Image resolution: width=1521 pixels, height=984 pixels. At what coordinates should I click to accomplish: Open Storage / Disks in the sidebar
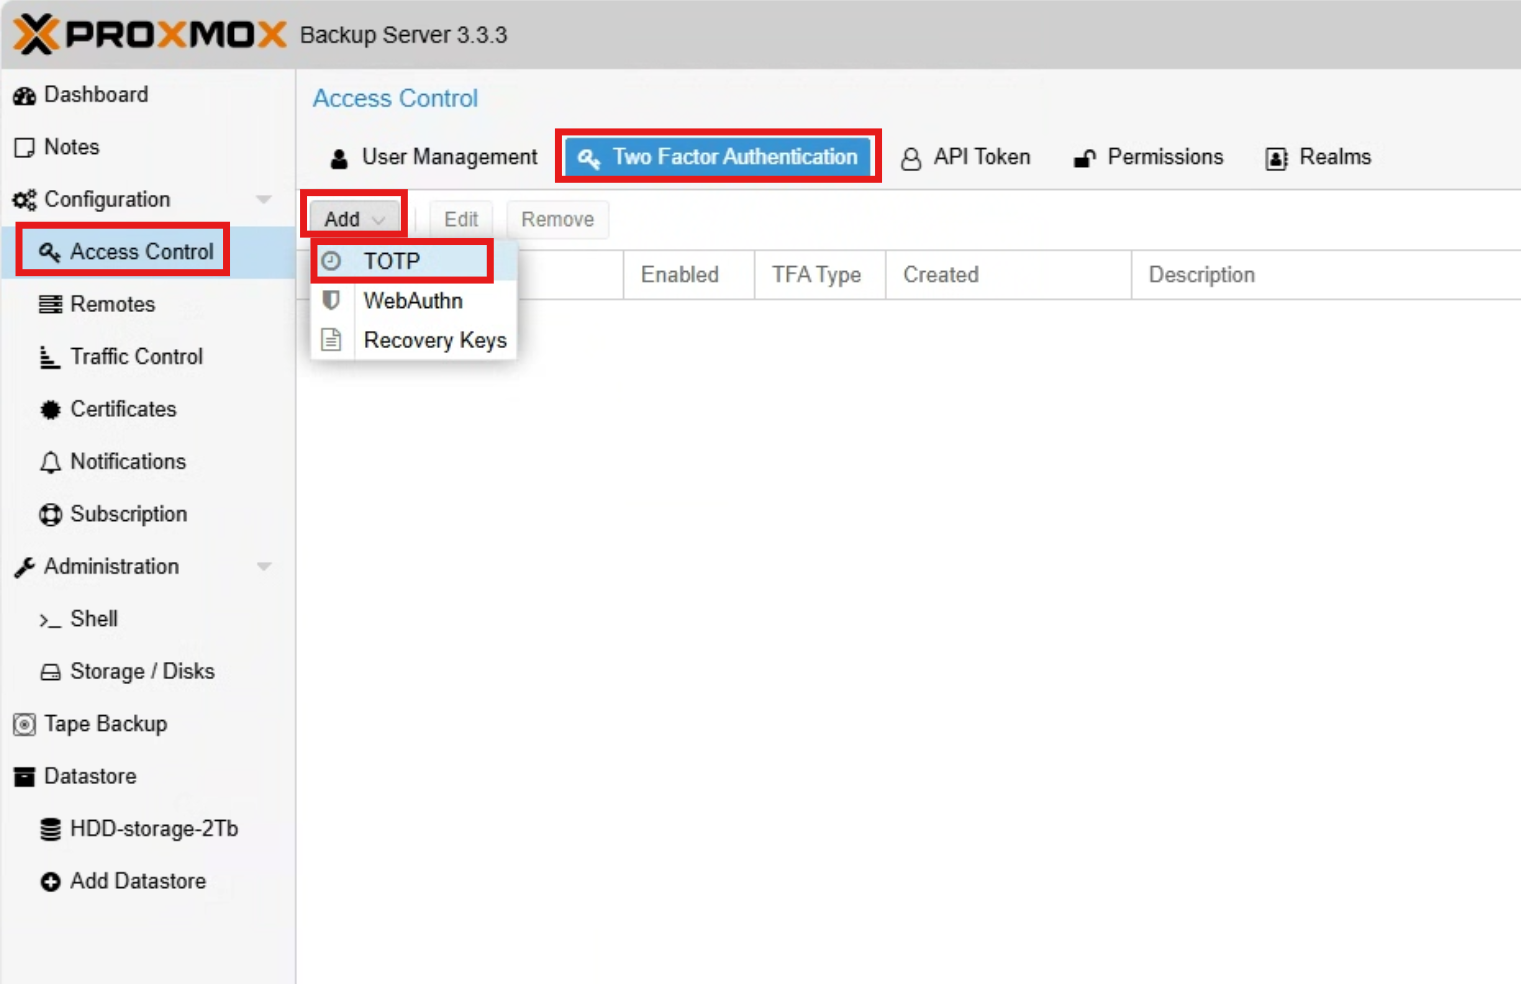pyautogui.click(x=148, y=672)
